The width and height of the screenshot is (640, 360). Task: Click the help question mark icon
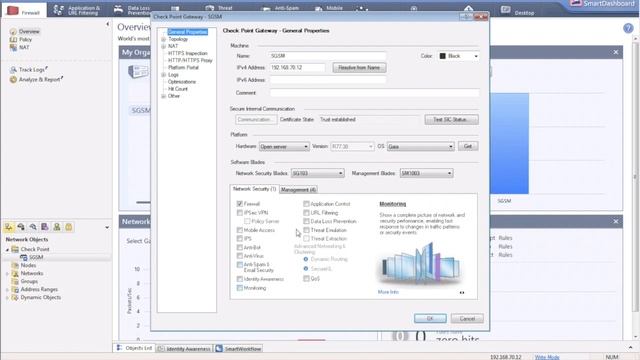tap(628, 28)
